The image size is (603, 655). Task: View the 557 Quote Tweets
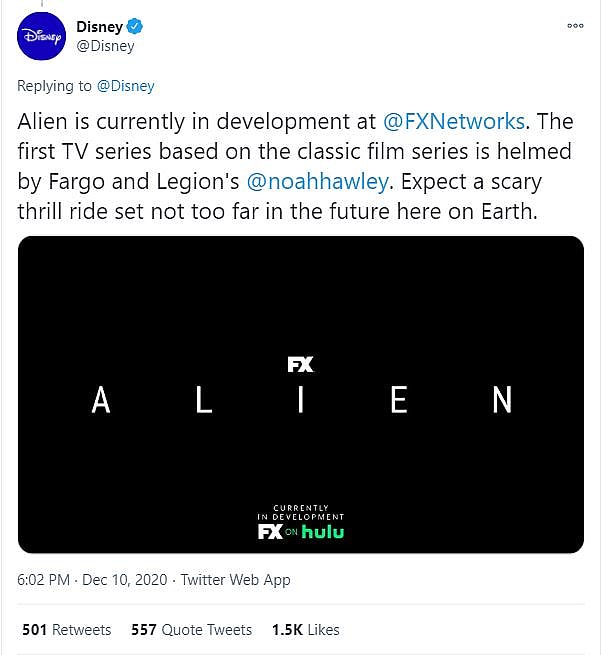pos(191,630)
